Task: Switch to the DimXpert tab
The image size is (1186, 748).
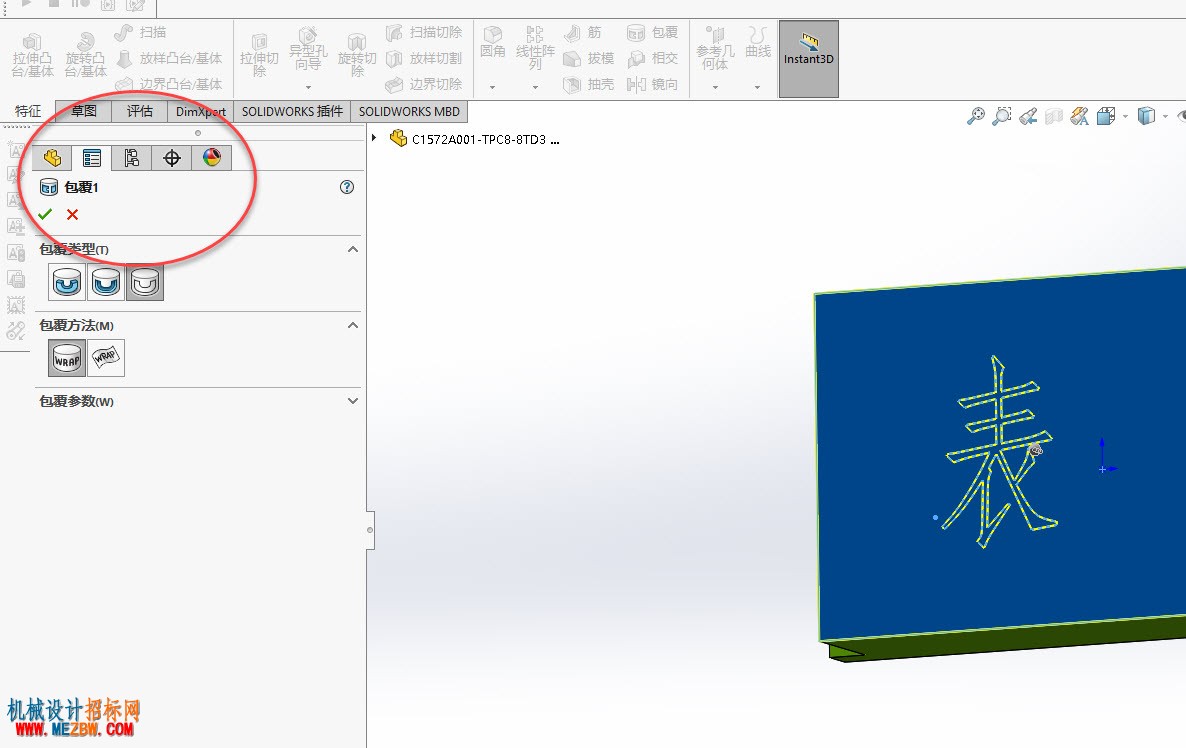Action: pos(200,111)
